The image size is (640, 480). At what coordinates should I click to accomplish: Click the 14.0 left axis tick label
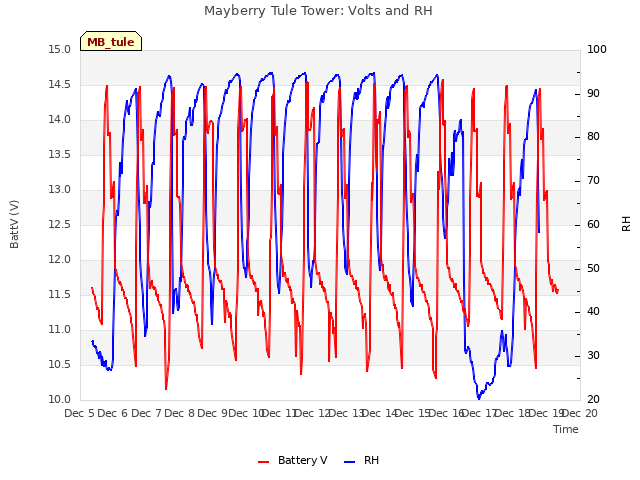(x=60, y=120)
